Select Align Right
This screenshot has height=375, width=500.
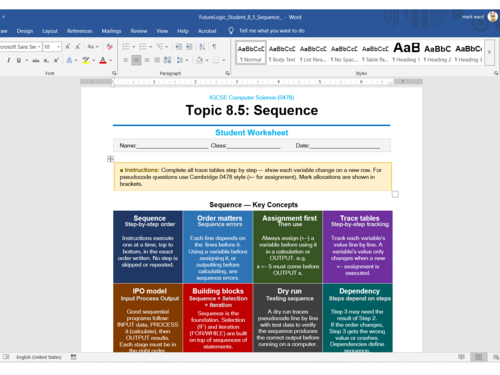(x=147, y=60)
